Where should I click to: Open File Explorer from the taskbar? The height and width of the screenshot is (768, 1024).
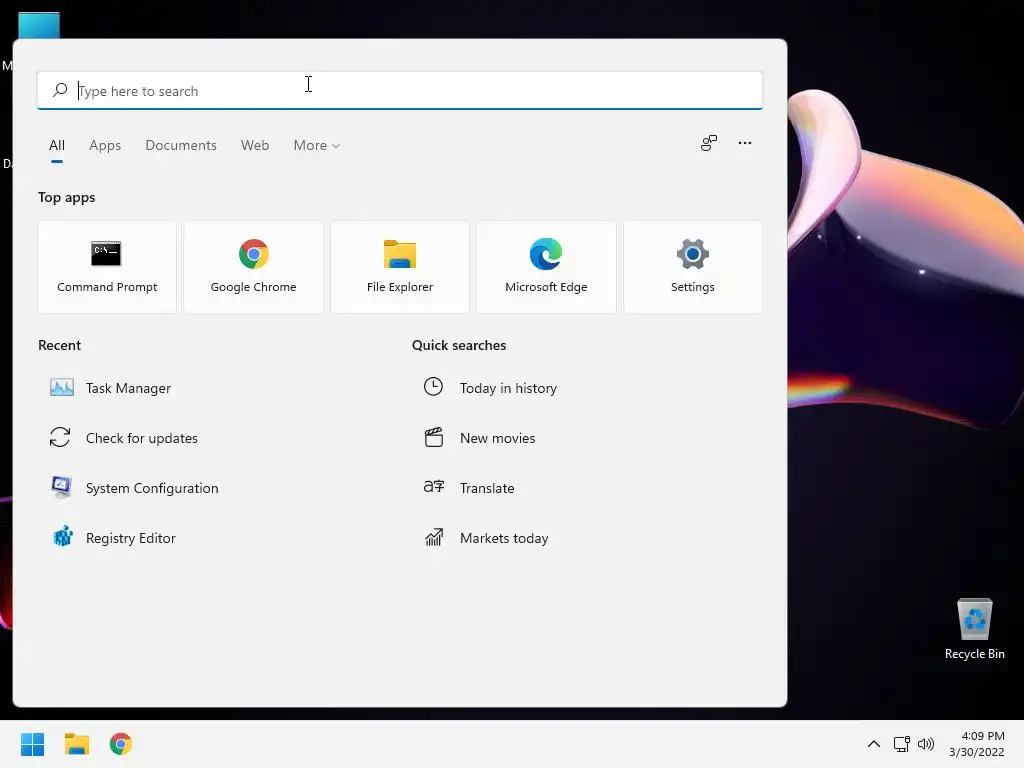click(77, 744)
